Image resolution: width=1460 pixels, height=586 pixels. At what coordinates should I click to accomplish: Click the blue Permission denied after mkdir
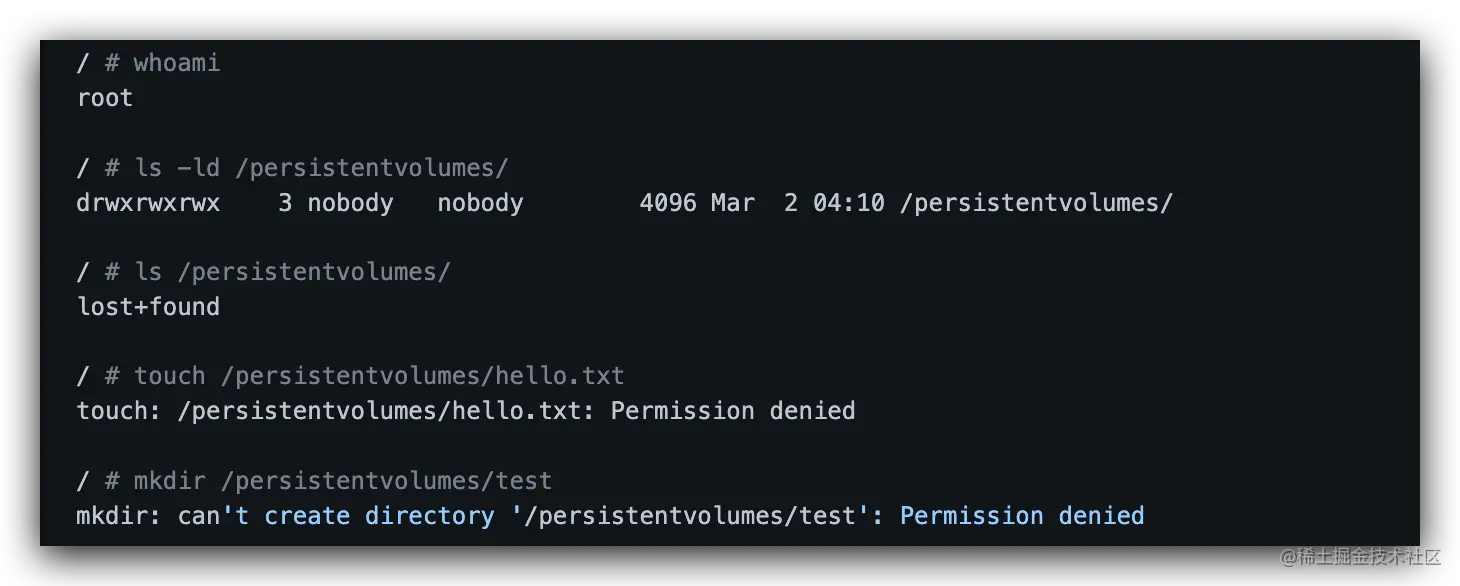[x=1021, y=516]
